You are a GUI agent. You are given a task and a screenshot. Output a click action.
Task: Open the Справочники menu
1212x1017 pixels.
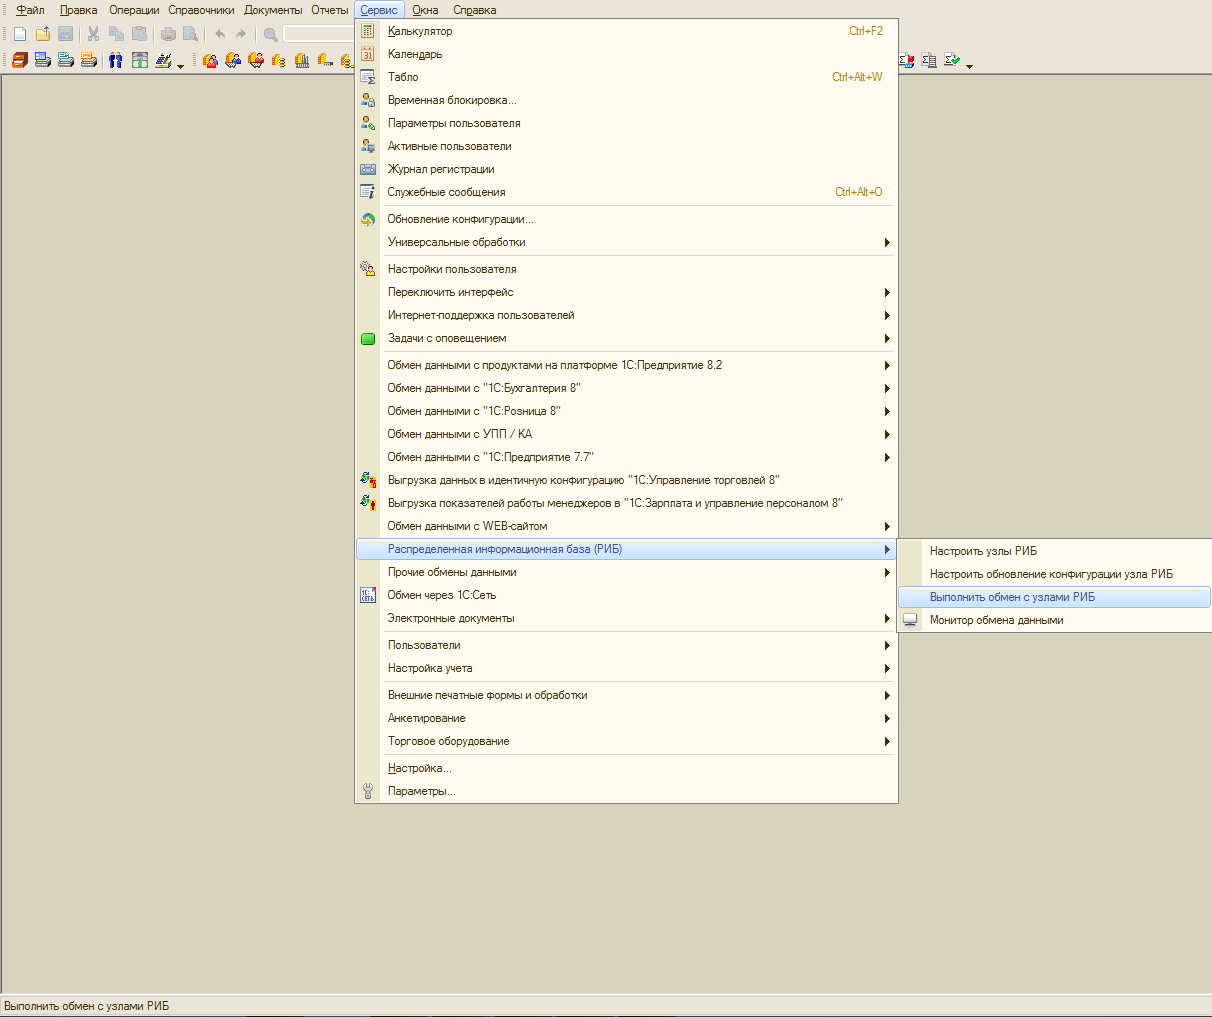click(x=201, y=10)
